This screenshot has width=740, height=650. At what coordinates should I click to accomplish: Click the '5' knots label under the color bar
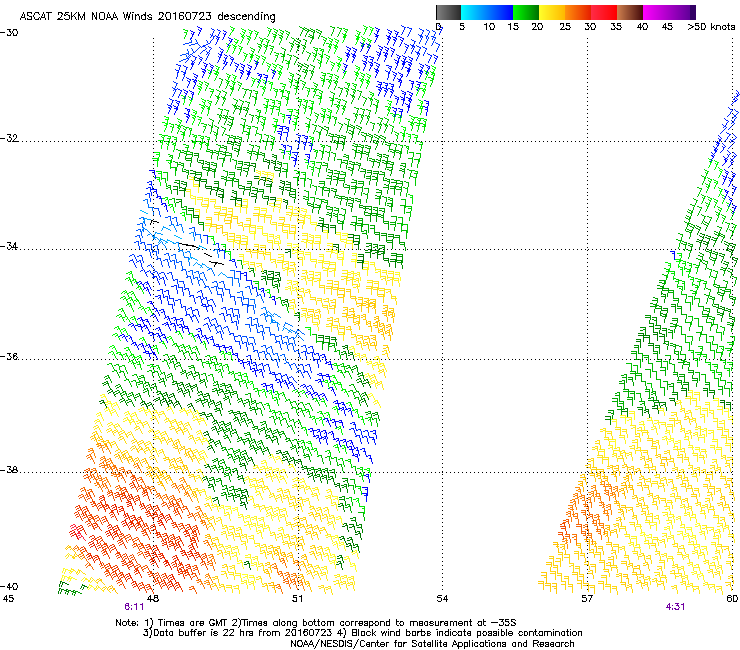pos(462,27)
